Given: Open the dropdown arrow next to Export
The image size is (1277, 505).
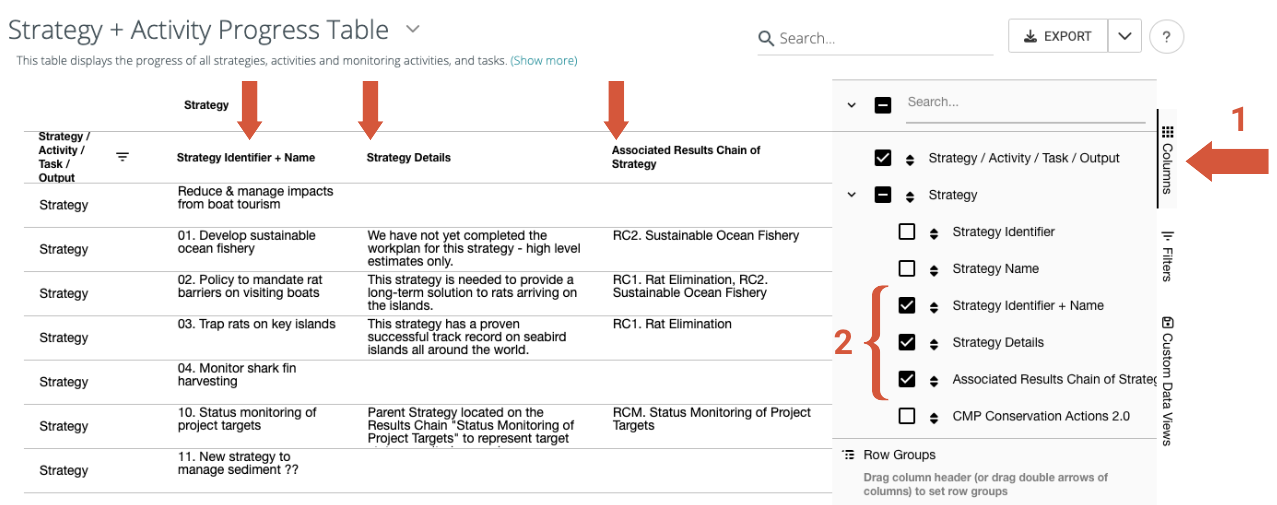Looking at the screenshot, I should click(1125, 37).
